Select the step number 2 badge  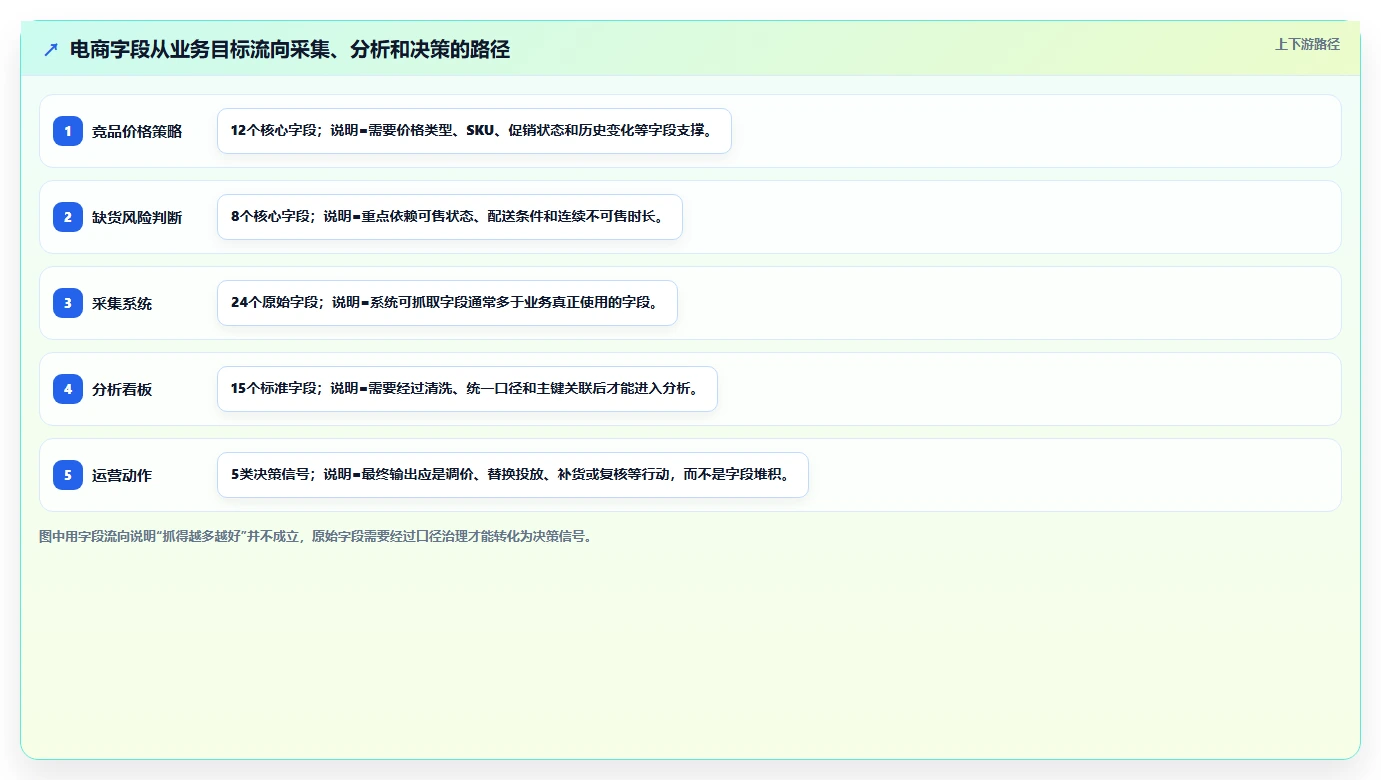[x=68, y=217]
